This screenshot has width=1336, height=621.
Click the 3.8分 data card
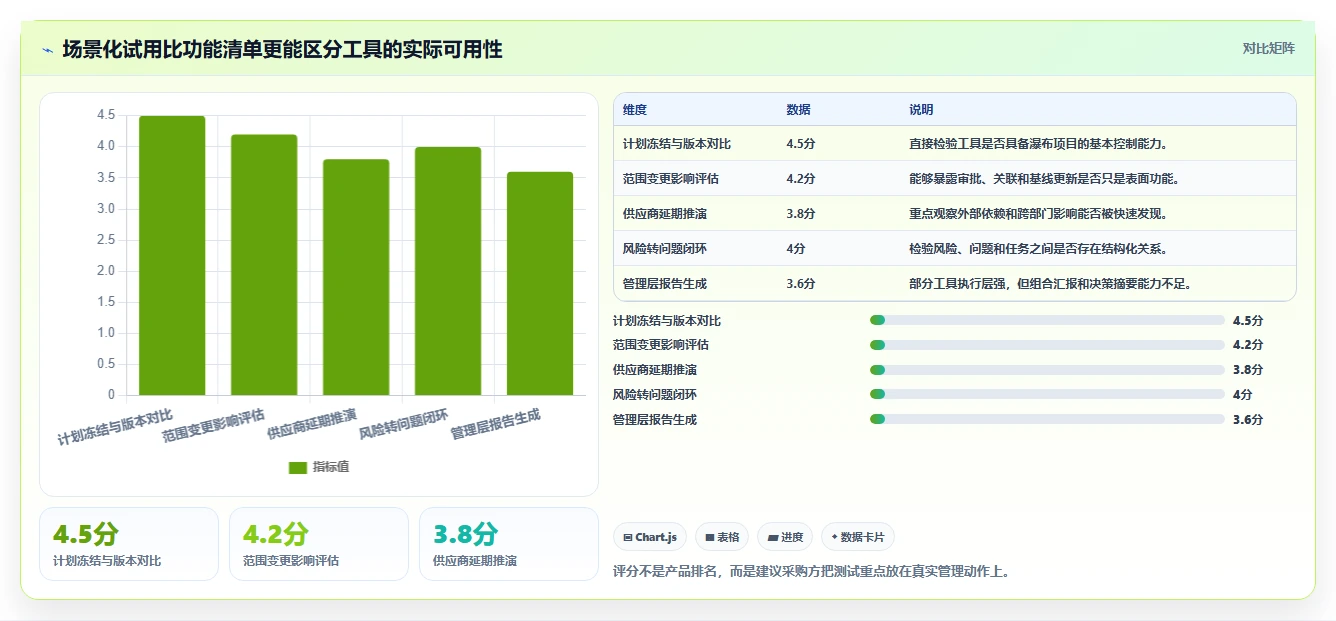[x=509, y=544]
